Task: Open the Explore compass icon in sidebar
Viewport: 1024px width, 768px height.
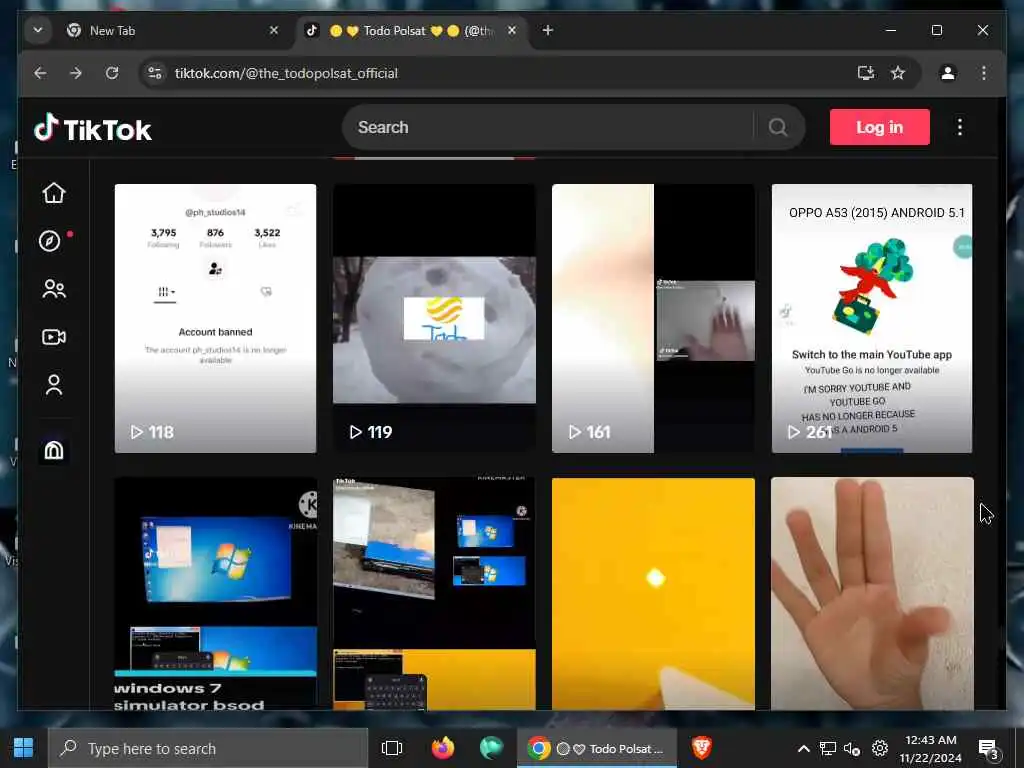Action: pyautogui.click(x=50, y=241)
